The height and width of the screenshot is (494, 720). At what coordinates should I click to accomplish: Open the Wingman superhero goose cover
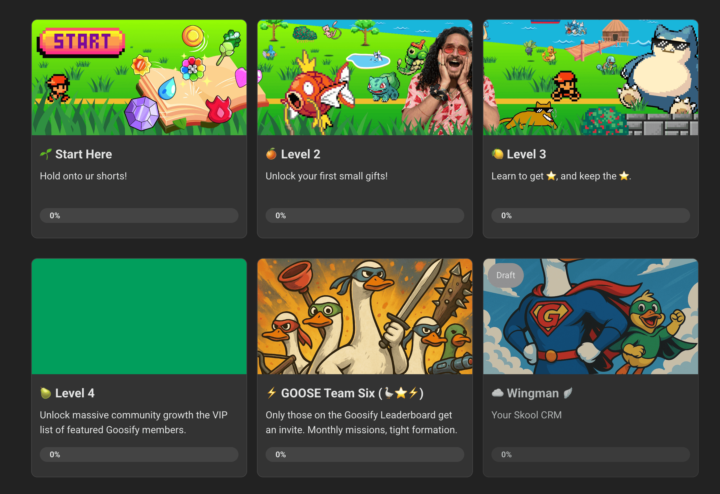coord(591,316)
